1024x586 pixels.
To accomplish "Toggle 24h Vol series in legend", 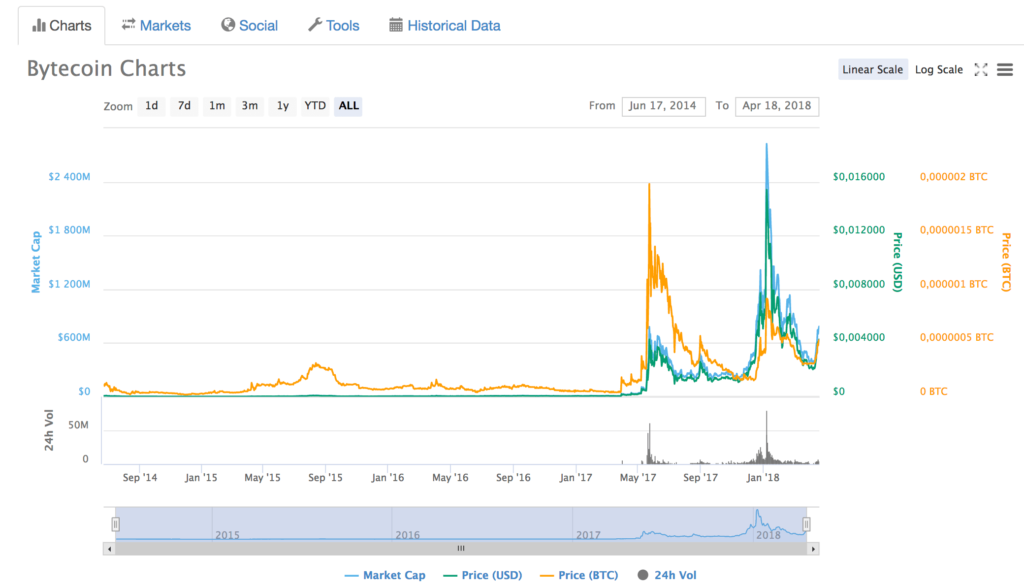I will click(667, 576).
